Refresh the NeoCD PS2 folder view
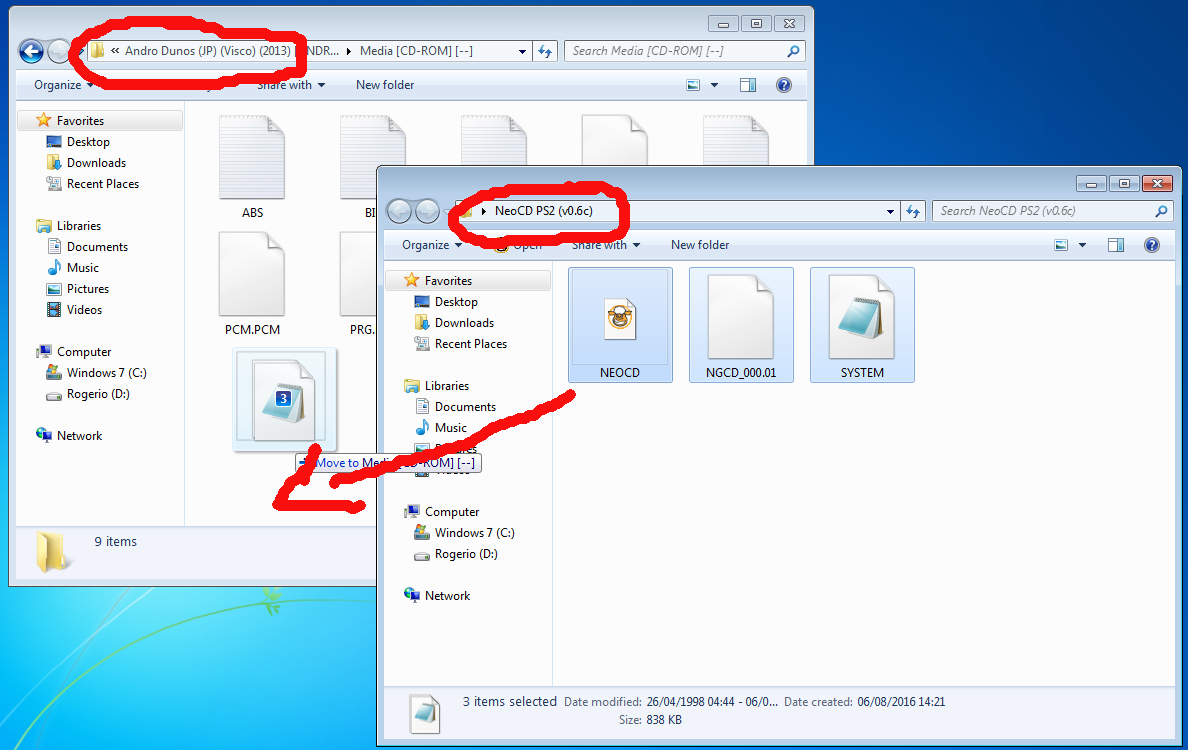The height and width of the screenshot is (750, 1188). (x=912, y=211)
